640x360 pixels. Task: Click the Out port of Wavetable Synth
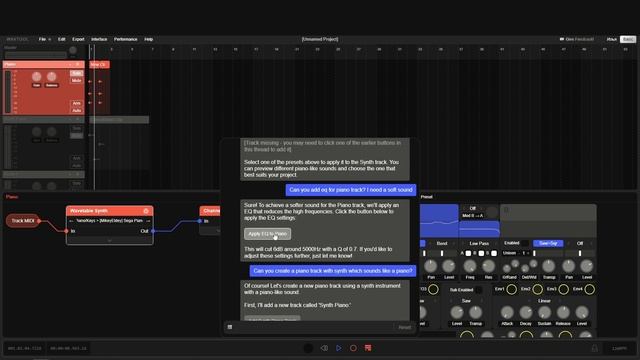pyautogui.click(x=153, y=231)
